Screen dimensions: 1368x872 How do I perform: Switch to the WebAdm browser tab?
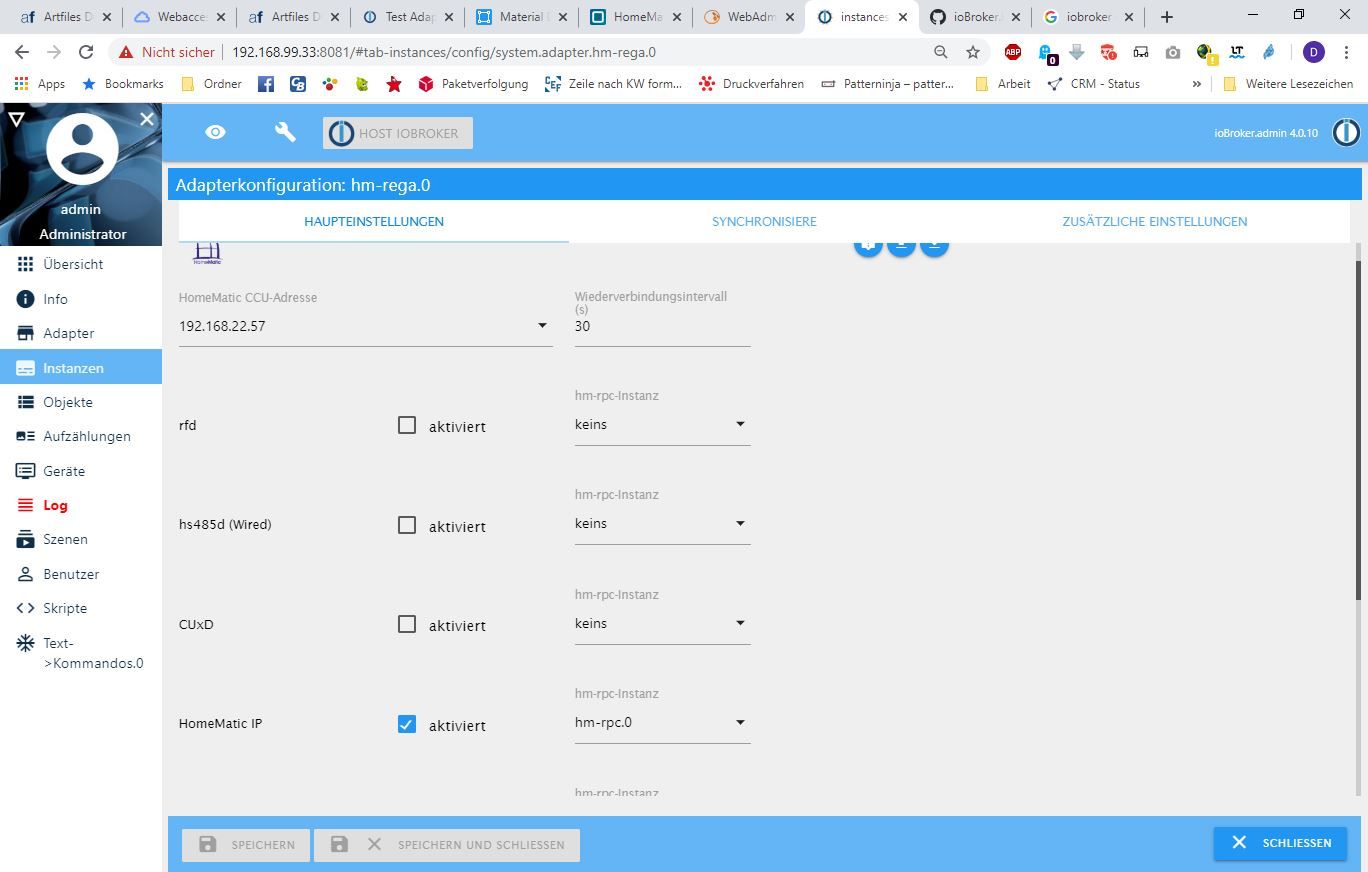click(748, 17)
